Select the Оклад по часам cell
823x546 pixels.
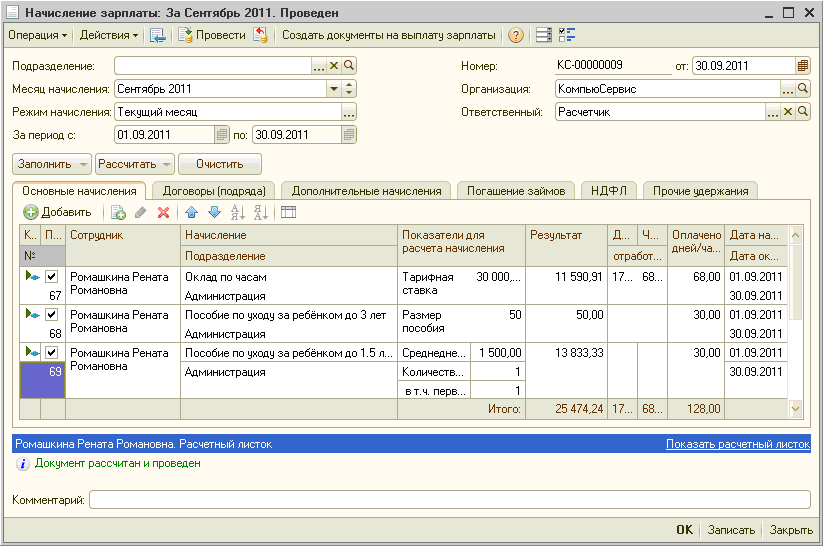289,277
